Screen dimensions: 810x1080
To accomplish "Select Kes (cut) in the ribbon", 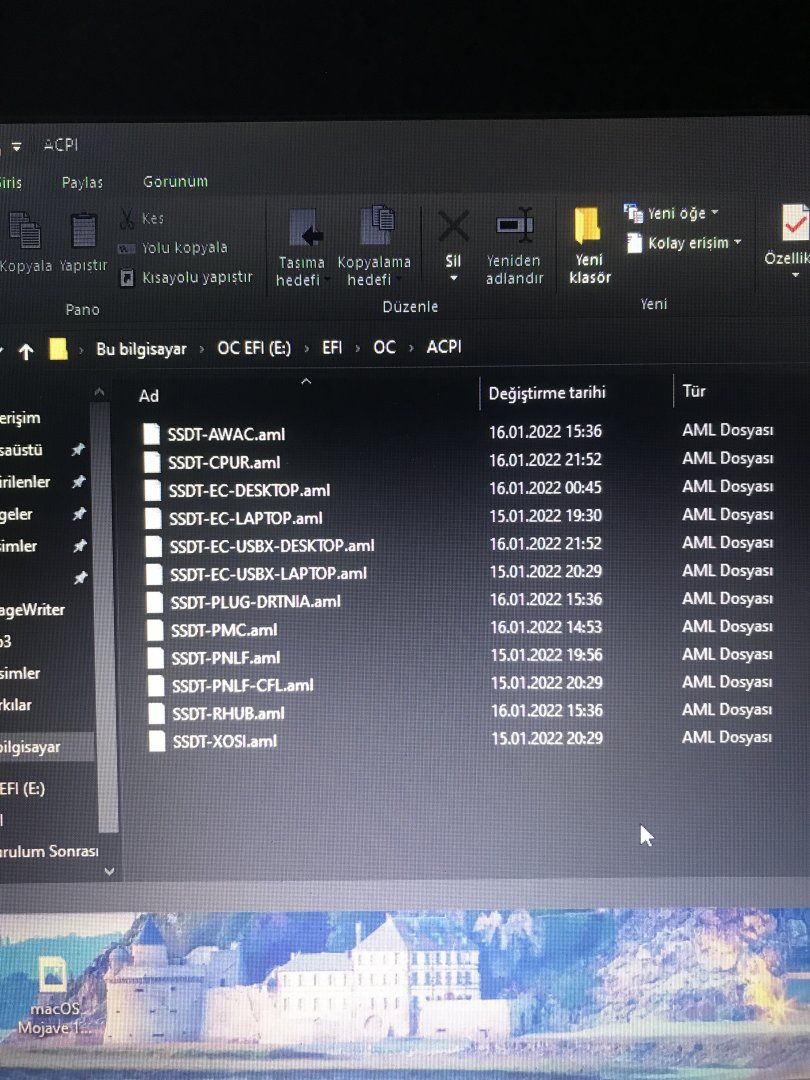I will 142,218.
